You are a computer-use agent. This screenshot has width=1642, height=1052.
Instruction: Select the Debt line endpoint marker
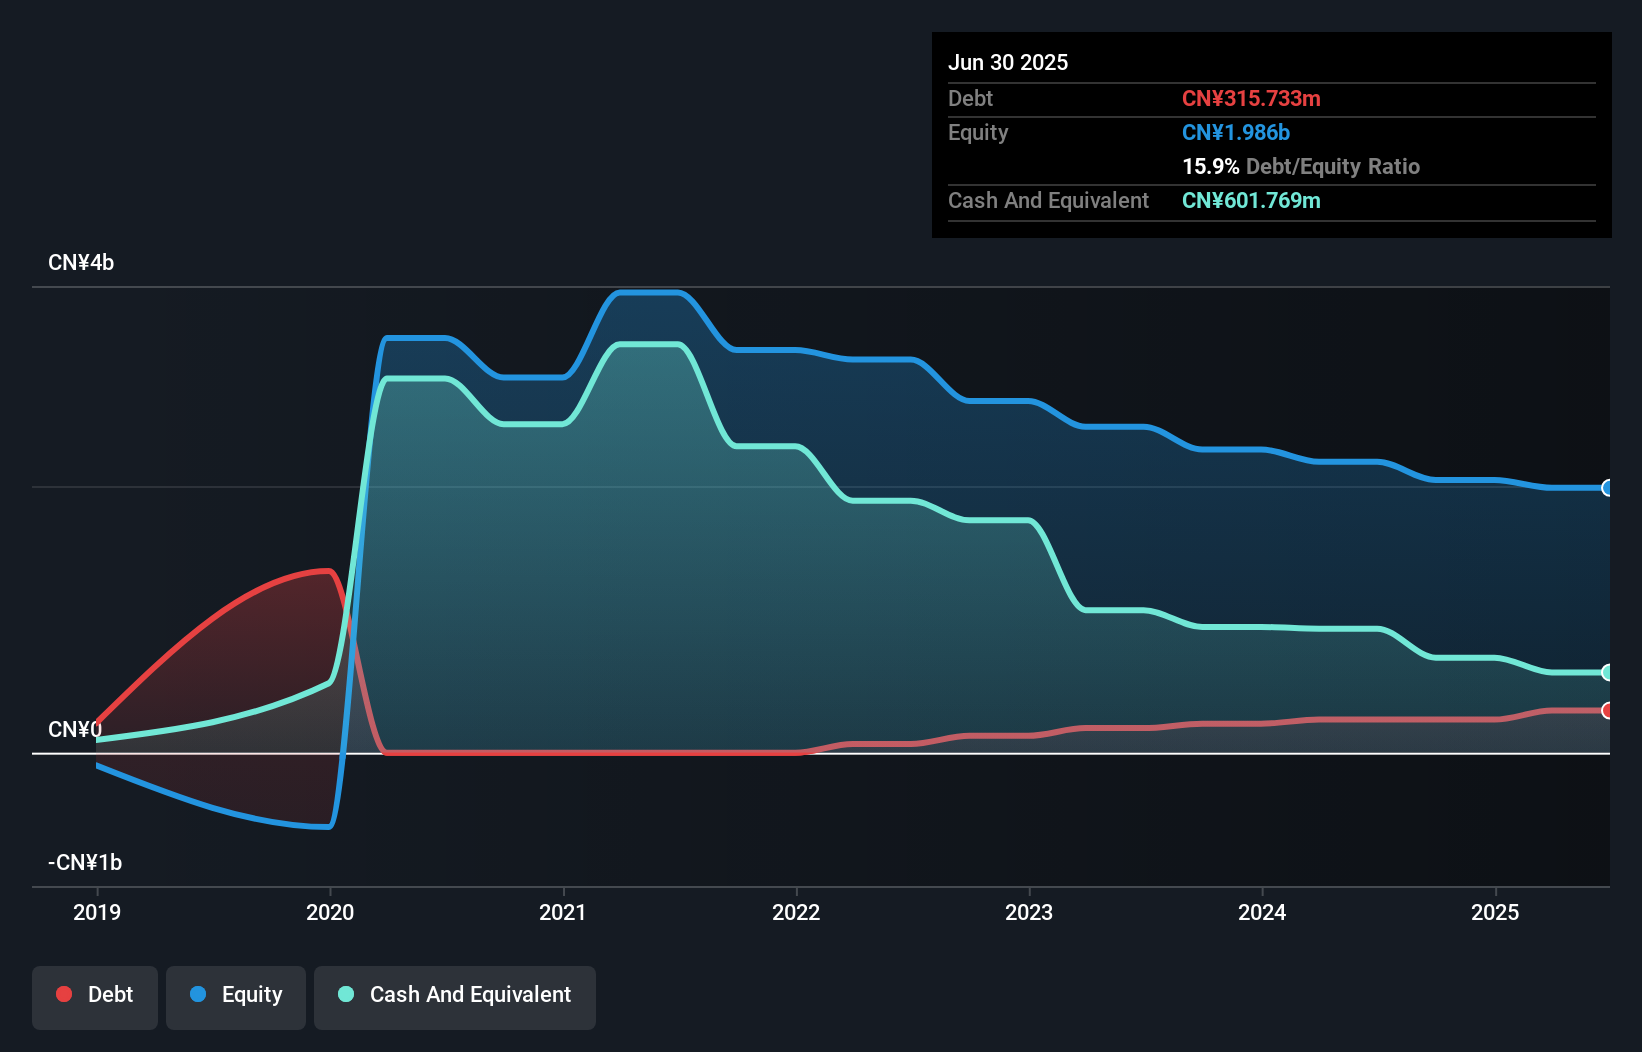point(1606,711)
